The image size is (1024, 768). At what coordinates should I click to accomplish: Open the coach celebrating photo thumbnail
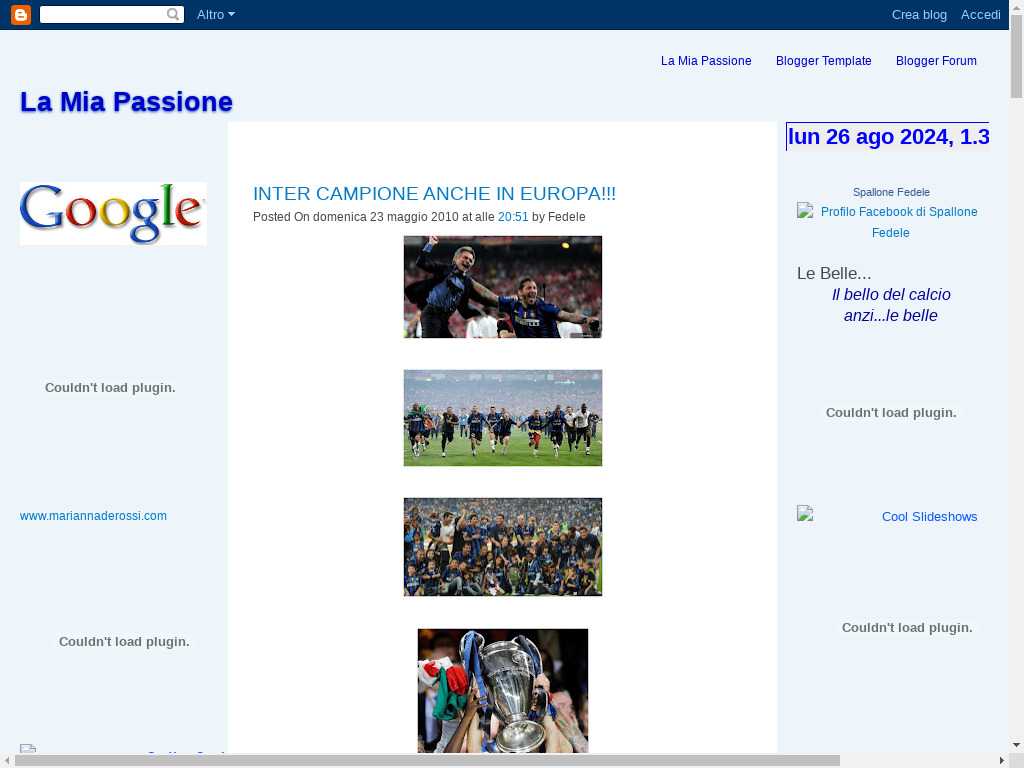coord(503,287)
